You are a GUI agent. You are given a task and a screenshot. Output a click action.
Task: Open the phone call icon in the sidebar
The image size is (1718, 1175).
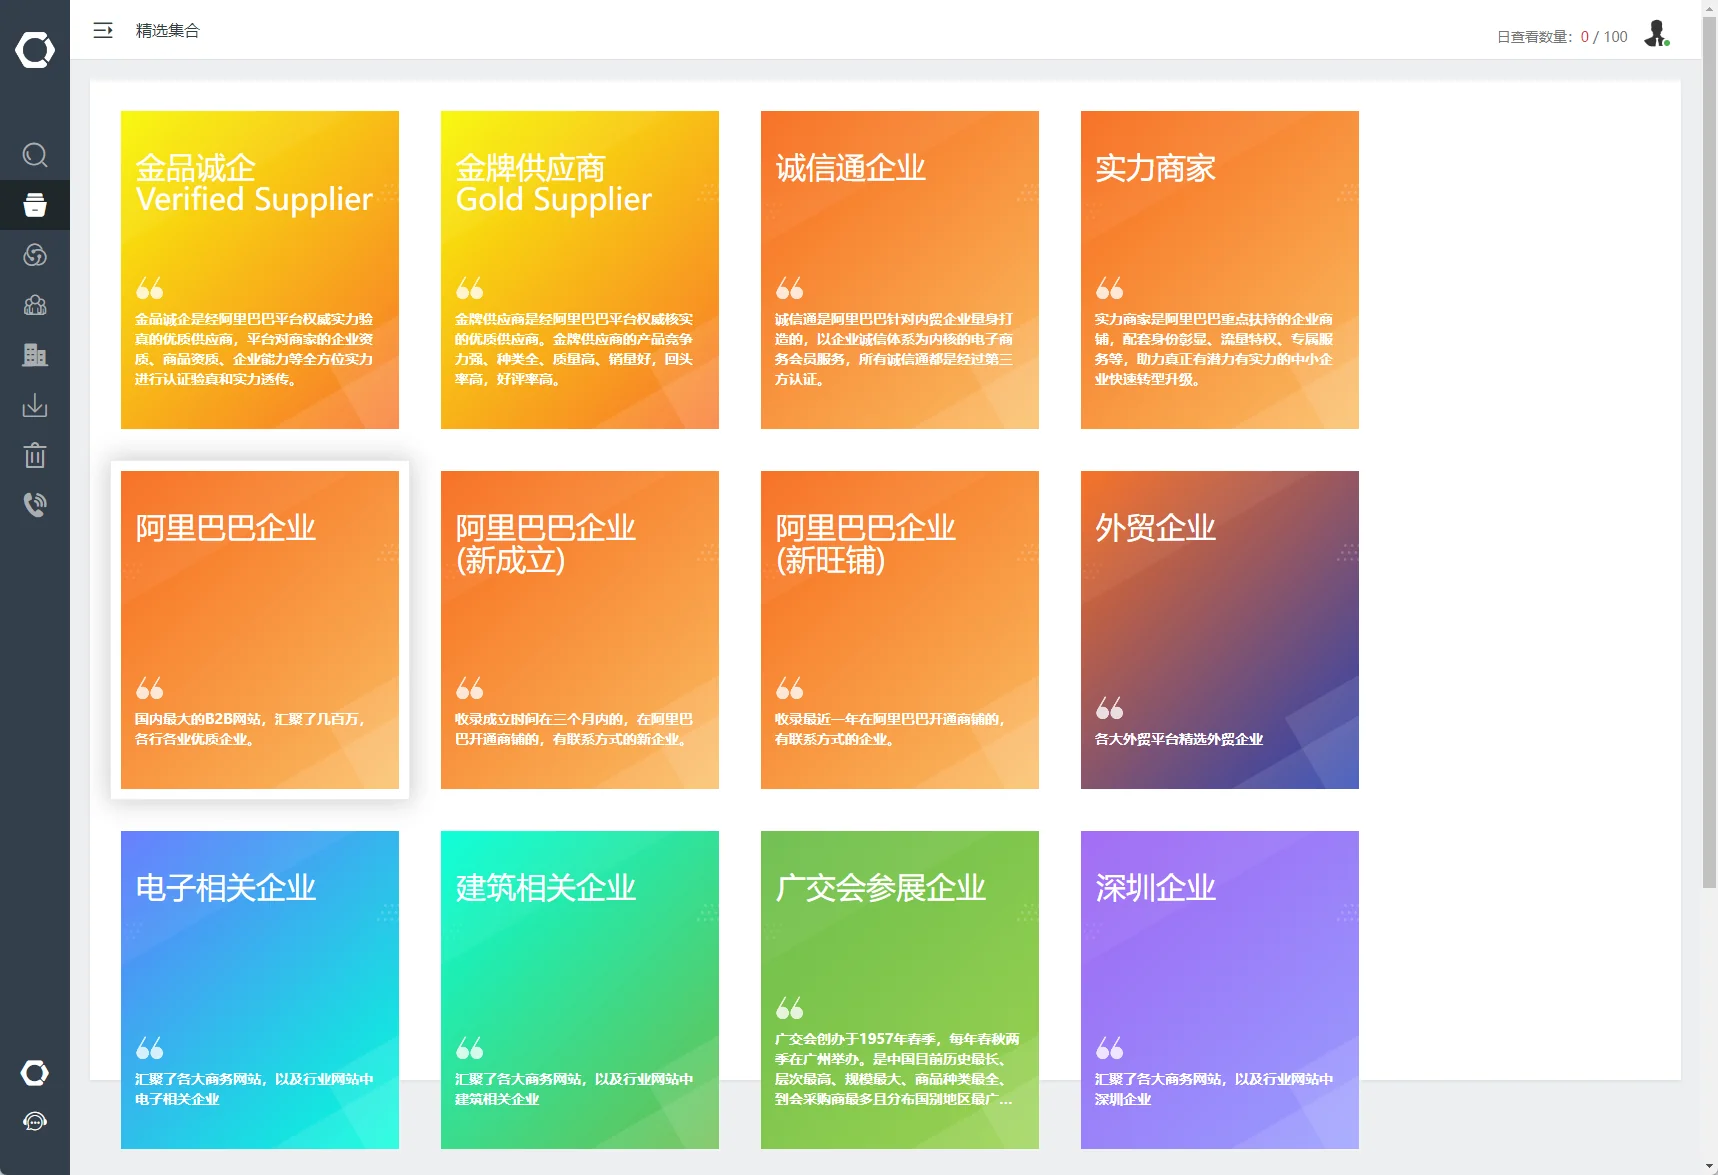point(35,505)
